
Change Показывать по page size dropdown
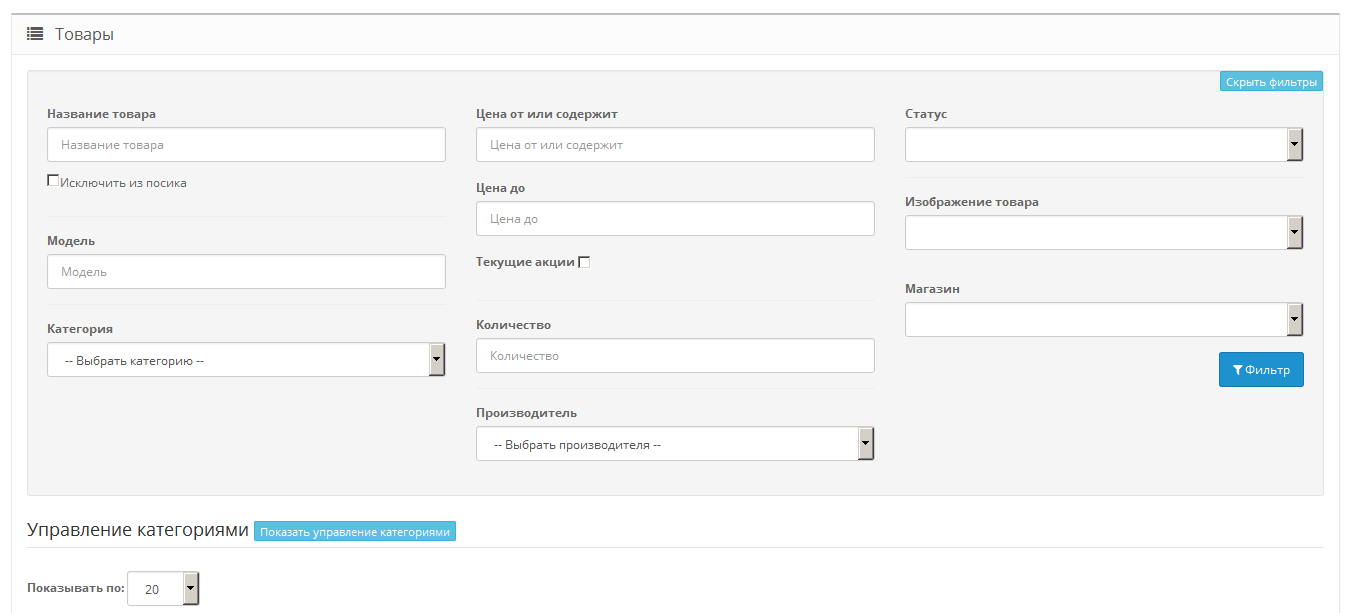tap(163, 589)
